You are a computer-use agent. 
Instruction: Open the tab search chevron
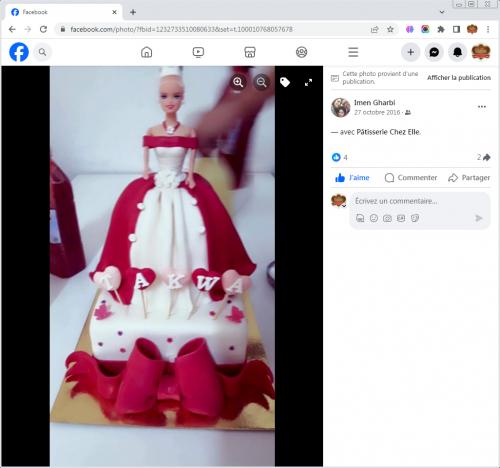tap(442, 12)
